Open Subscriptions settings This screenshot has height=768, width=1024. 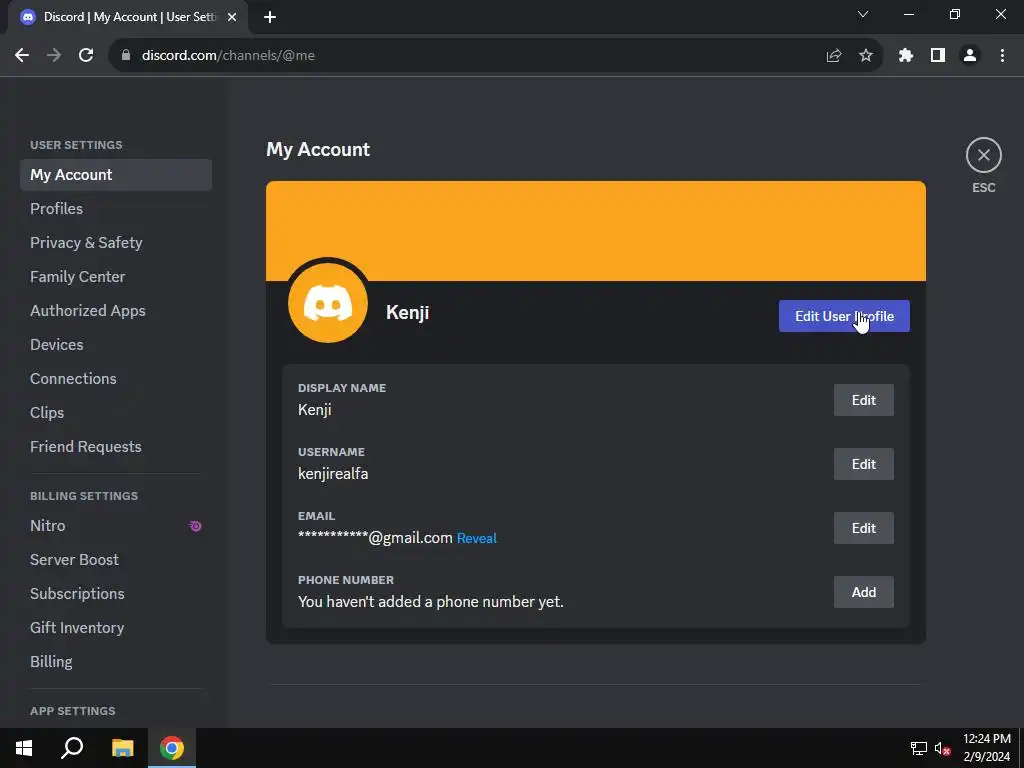[x=116, y=594]
